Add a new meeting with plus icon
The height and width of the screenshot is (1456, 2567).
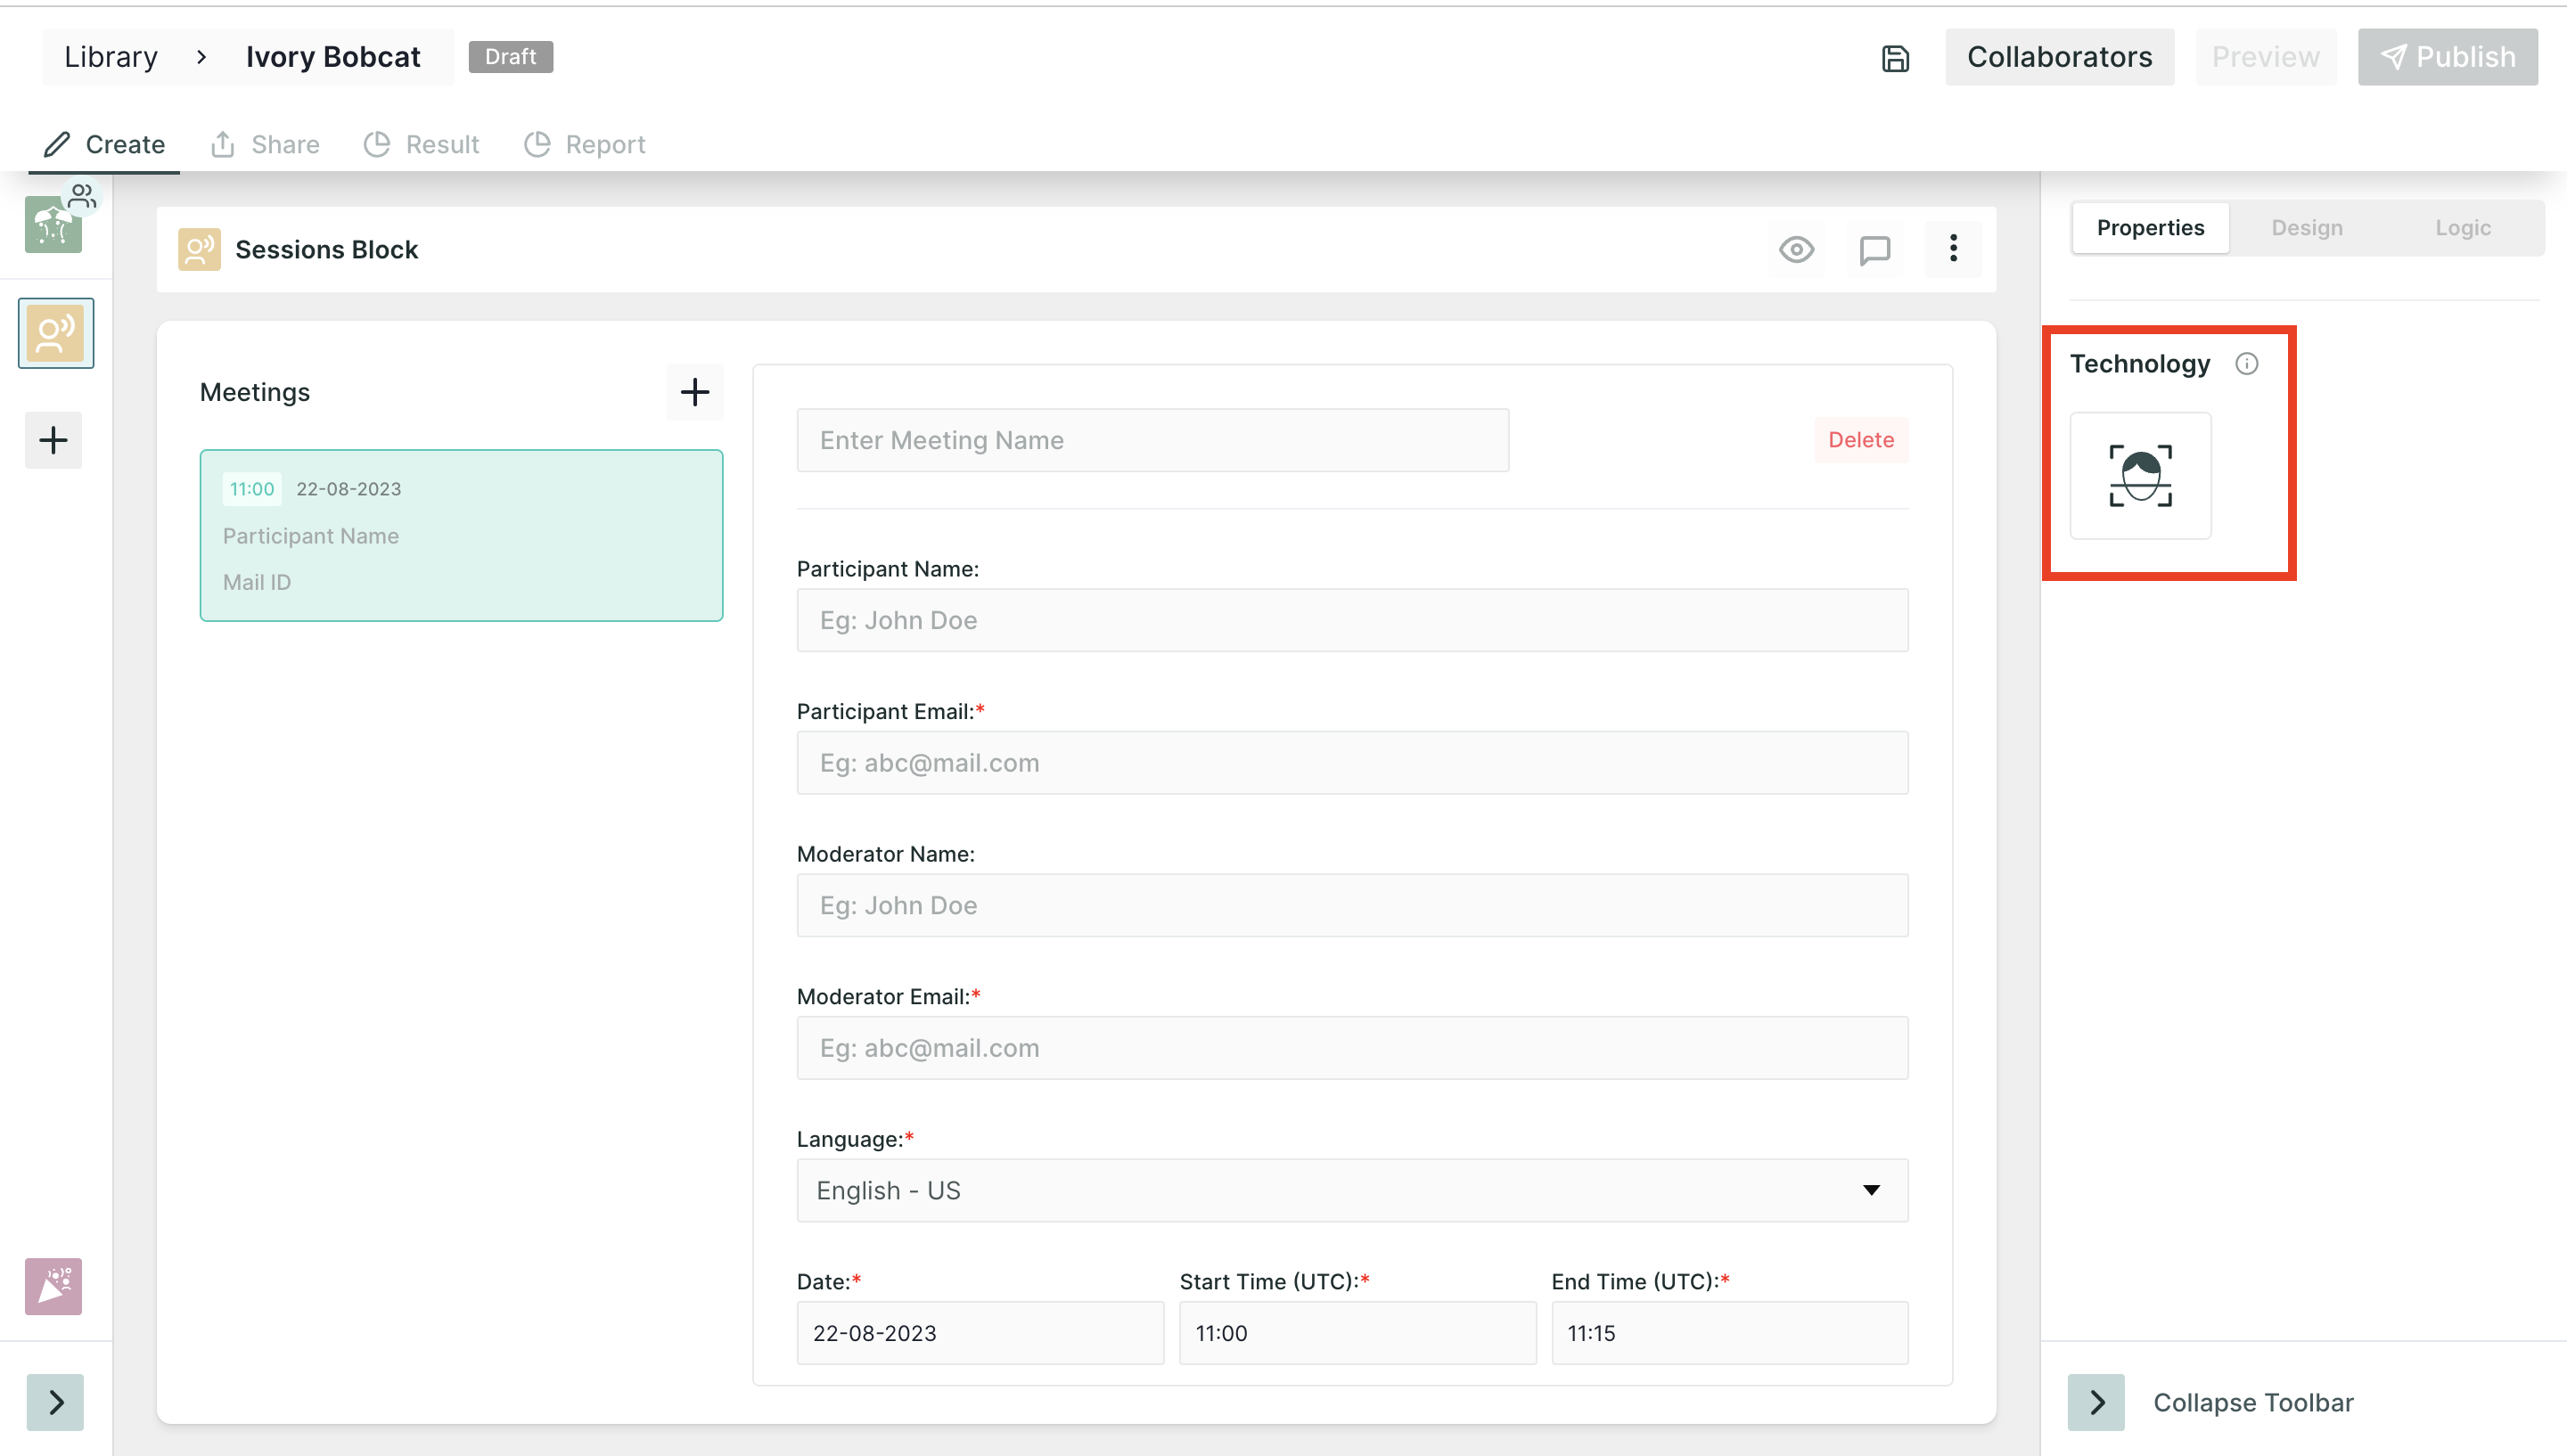click(695, 392)
